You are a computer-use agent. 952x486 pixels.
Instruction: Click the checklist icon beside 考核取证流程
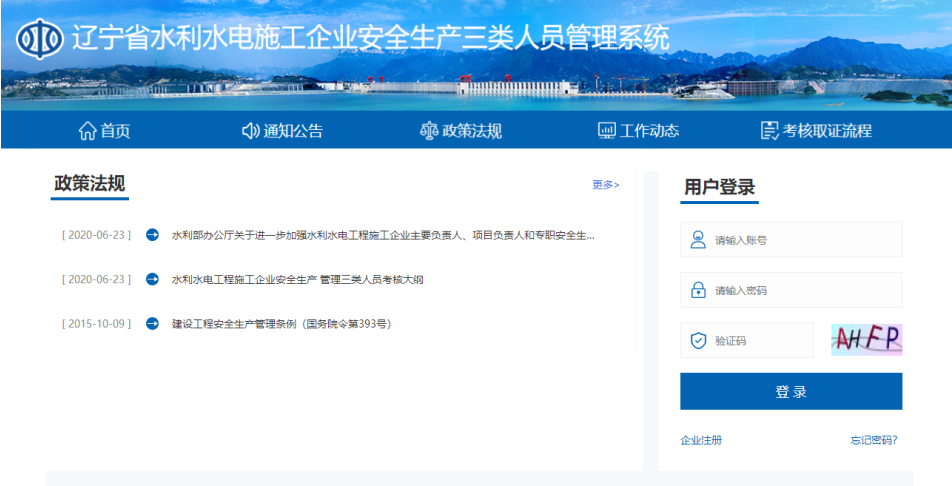pos(770,131)
